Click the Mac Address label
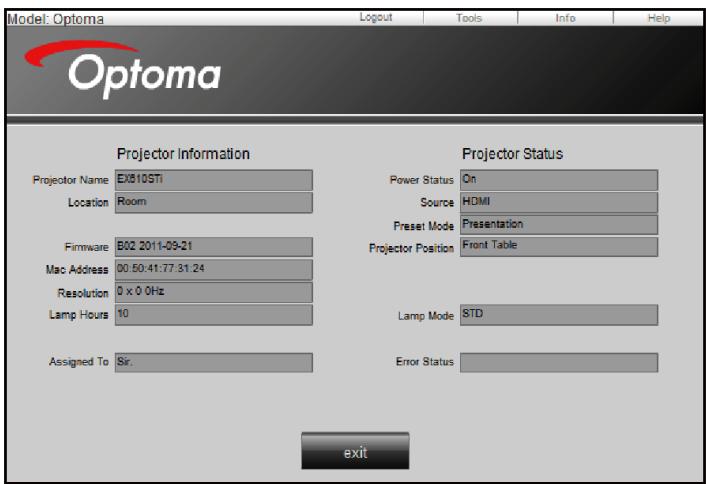Screen dimensions: 706x484 click(77, 270)
